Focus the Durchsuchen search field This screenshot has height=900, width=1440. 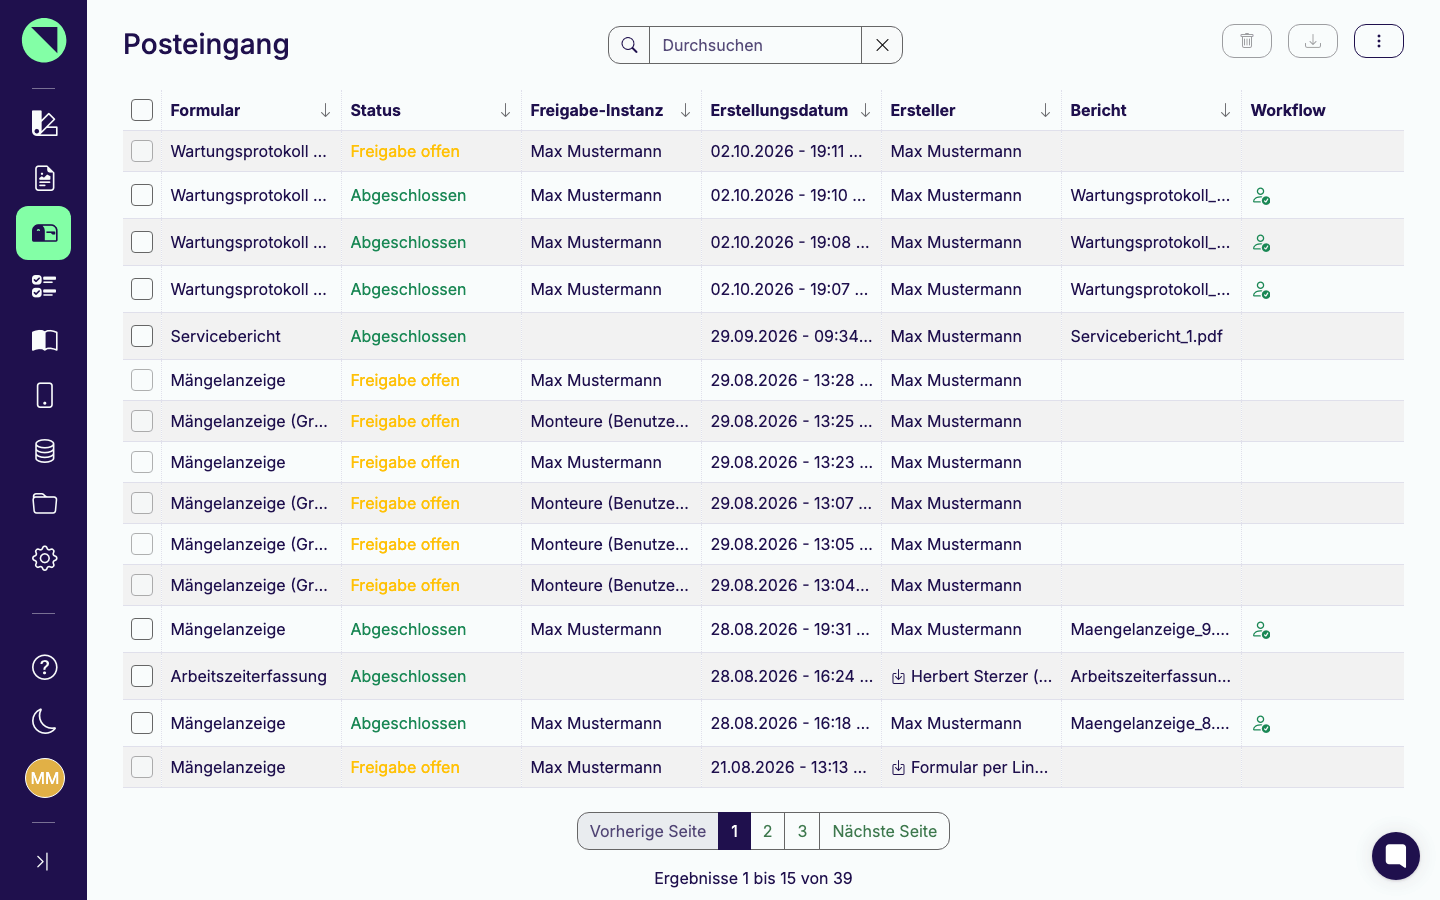(x=755, y=45)
